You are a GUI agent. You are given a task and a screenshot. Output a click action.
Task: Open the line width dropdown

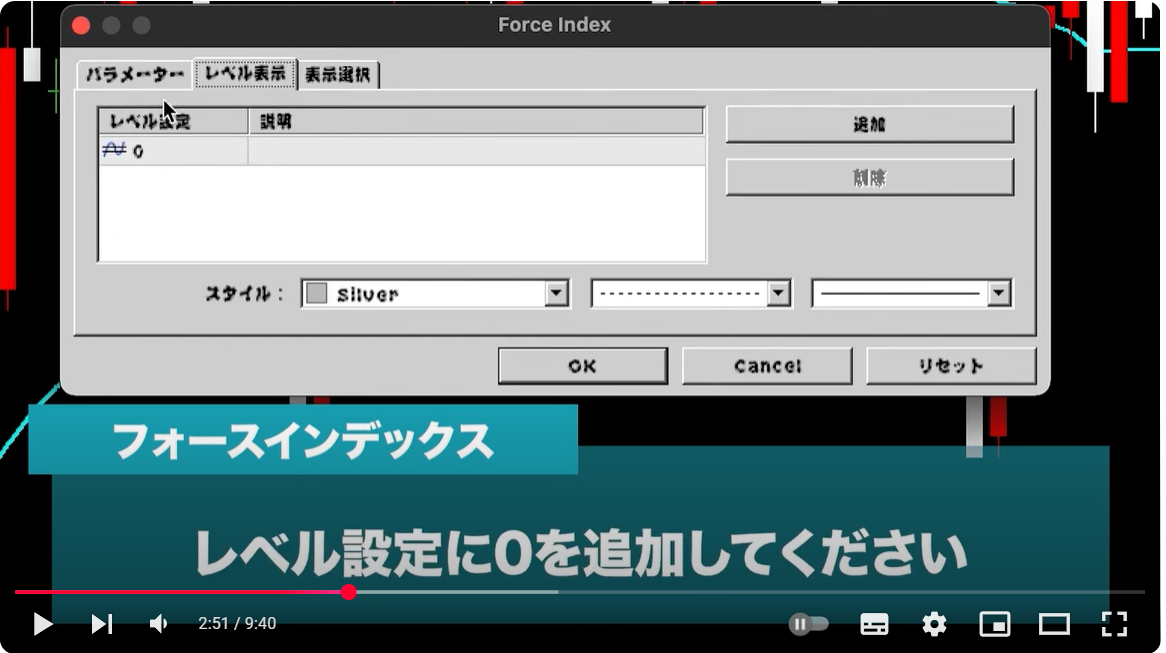pos(998,294)
